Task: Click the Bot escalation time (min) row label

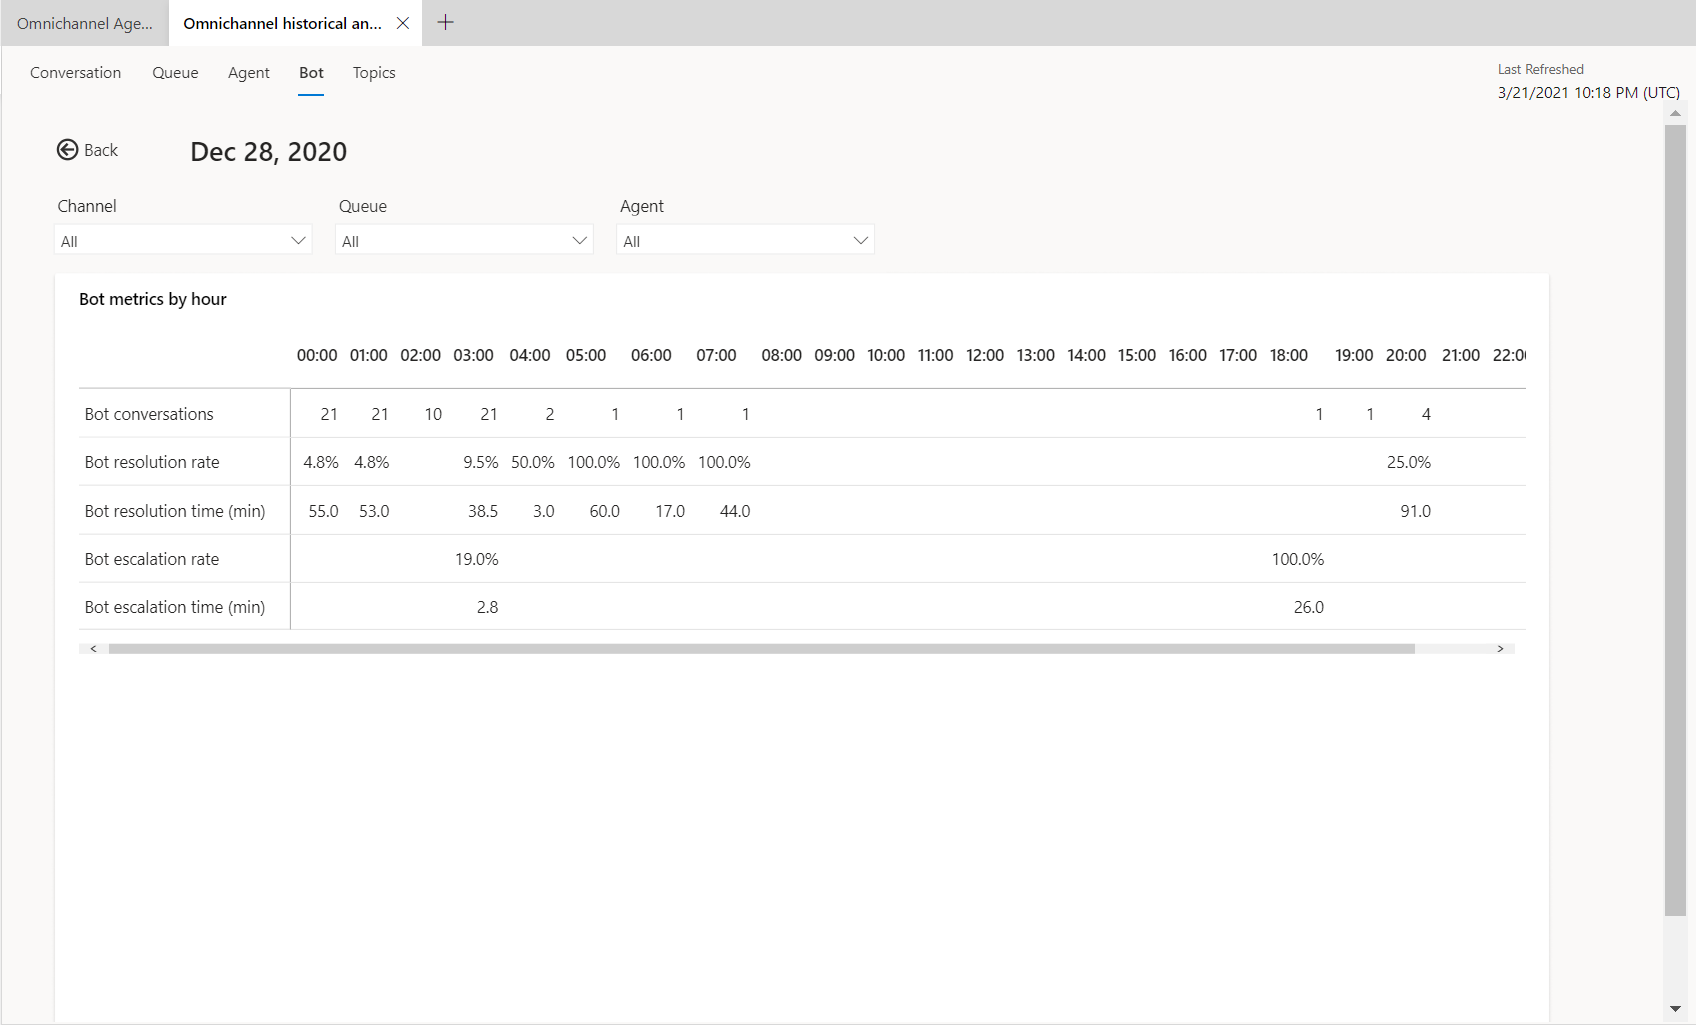Action: (175, 607)
